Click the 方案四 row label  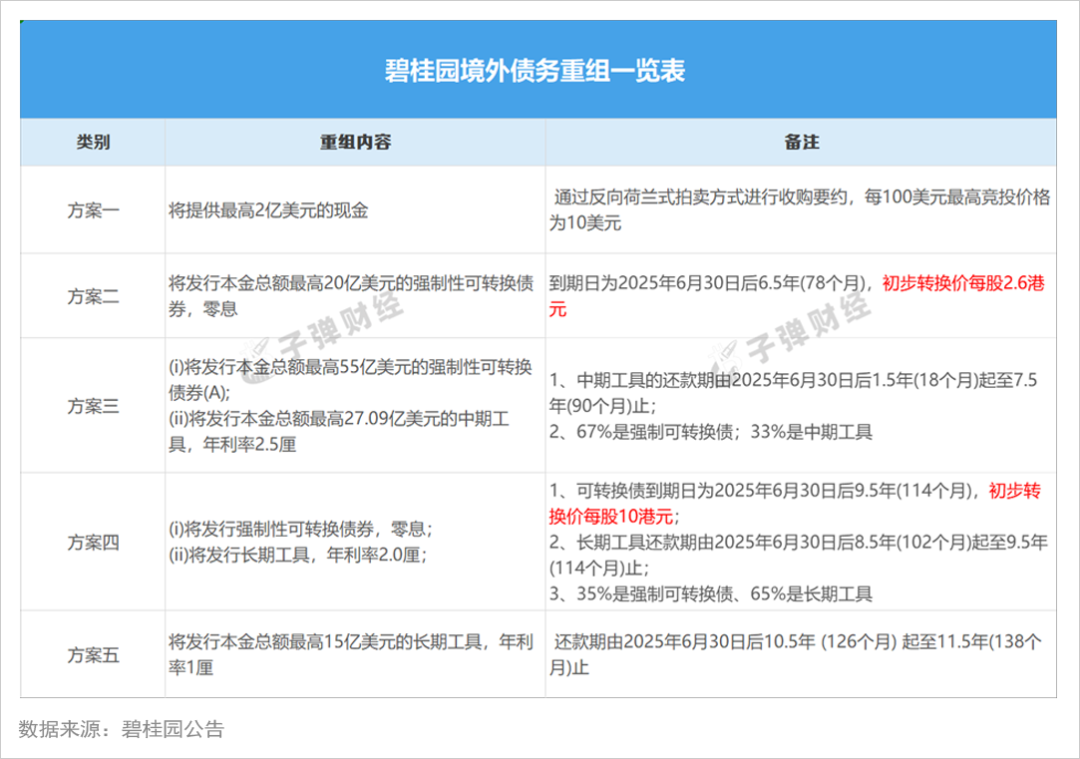(91, 543)
